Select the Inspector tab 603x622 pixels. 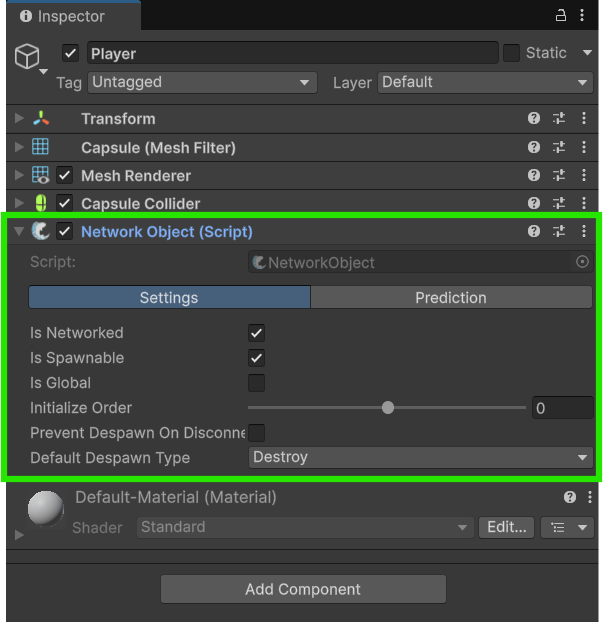74,16
